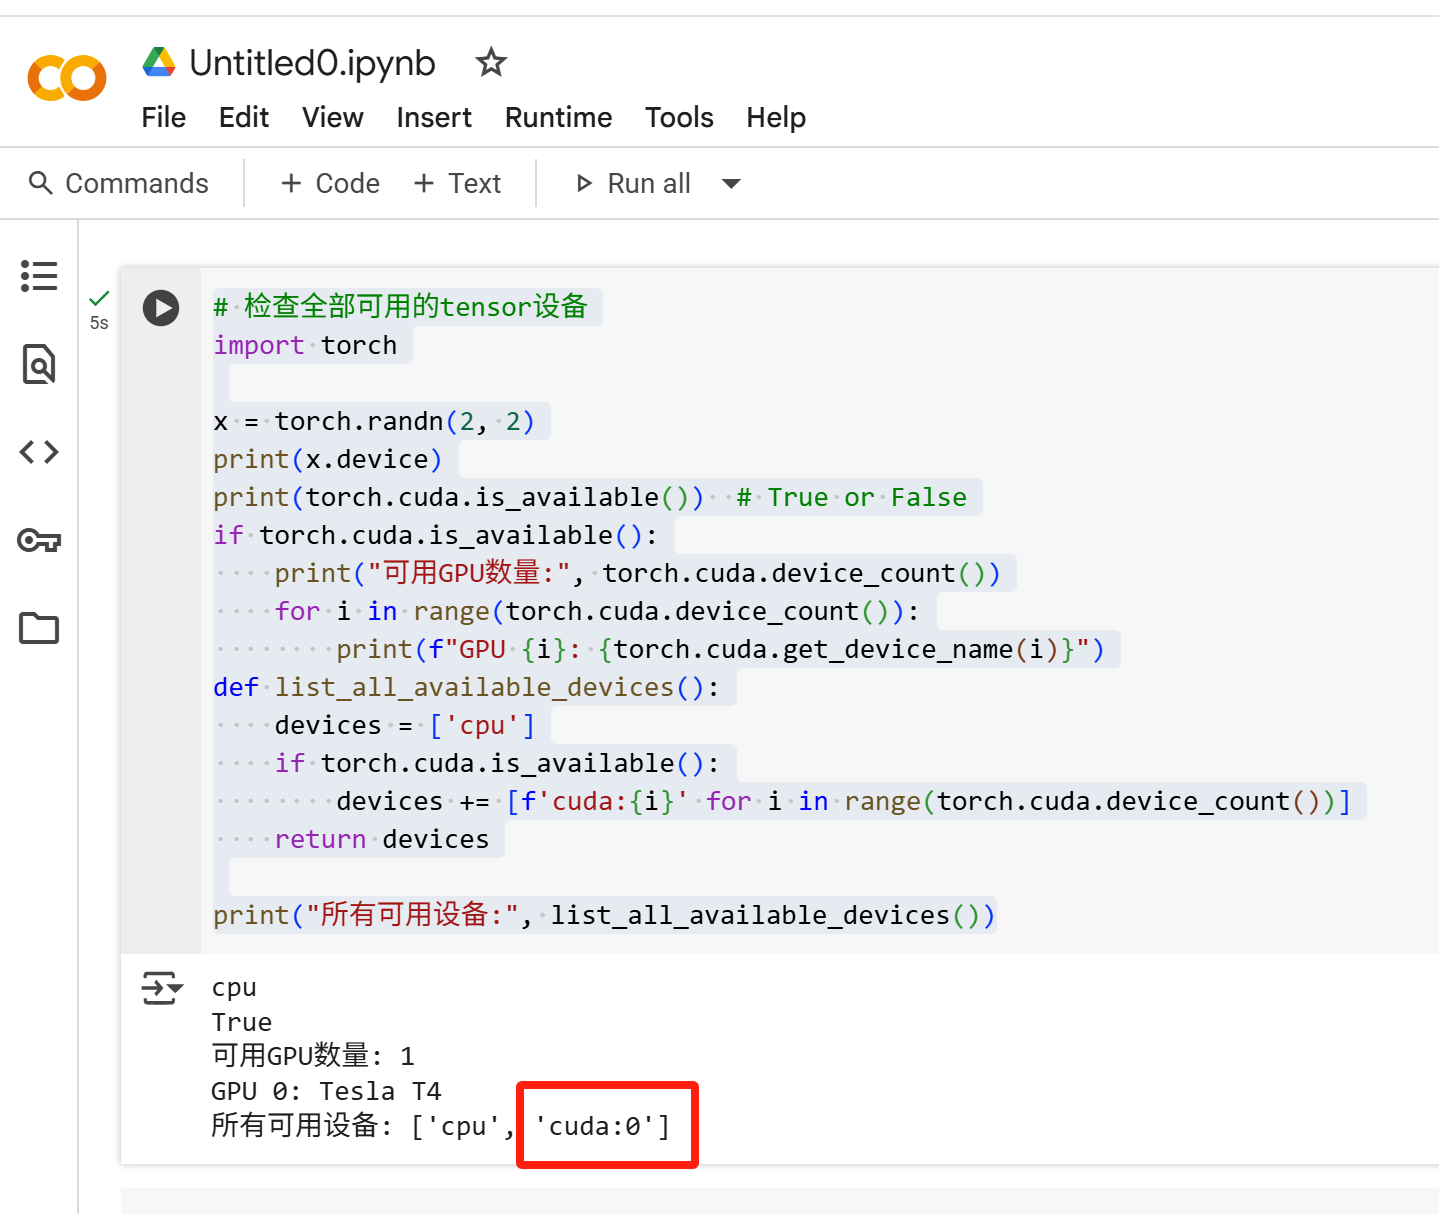Click the Colab logo
Viewport: 1439px width, 1214px height.
point(67,78)
